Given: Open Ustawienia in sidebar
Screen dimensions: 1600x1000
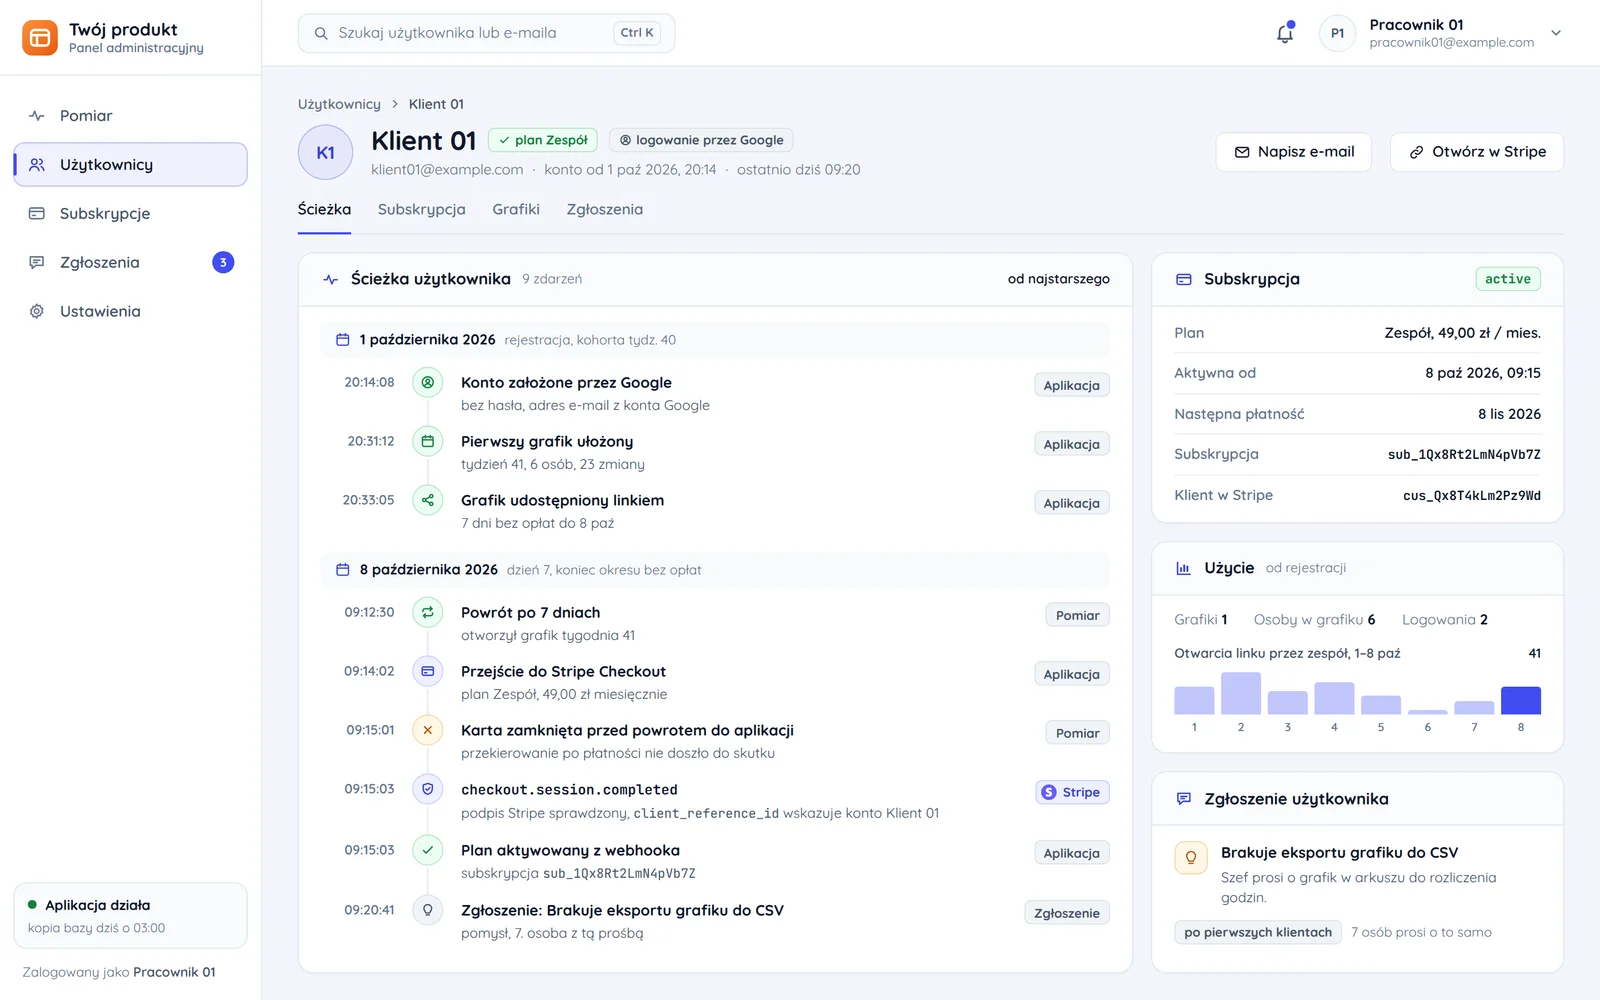Looking at the screenshot, I should click(130, 312).
